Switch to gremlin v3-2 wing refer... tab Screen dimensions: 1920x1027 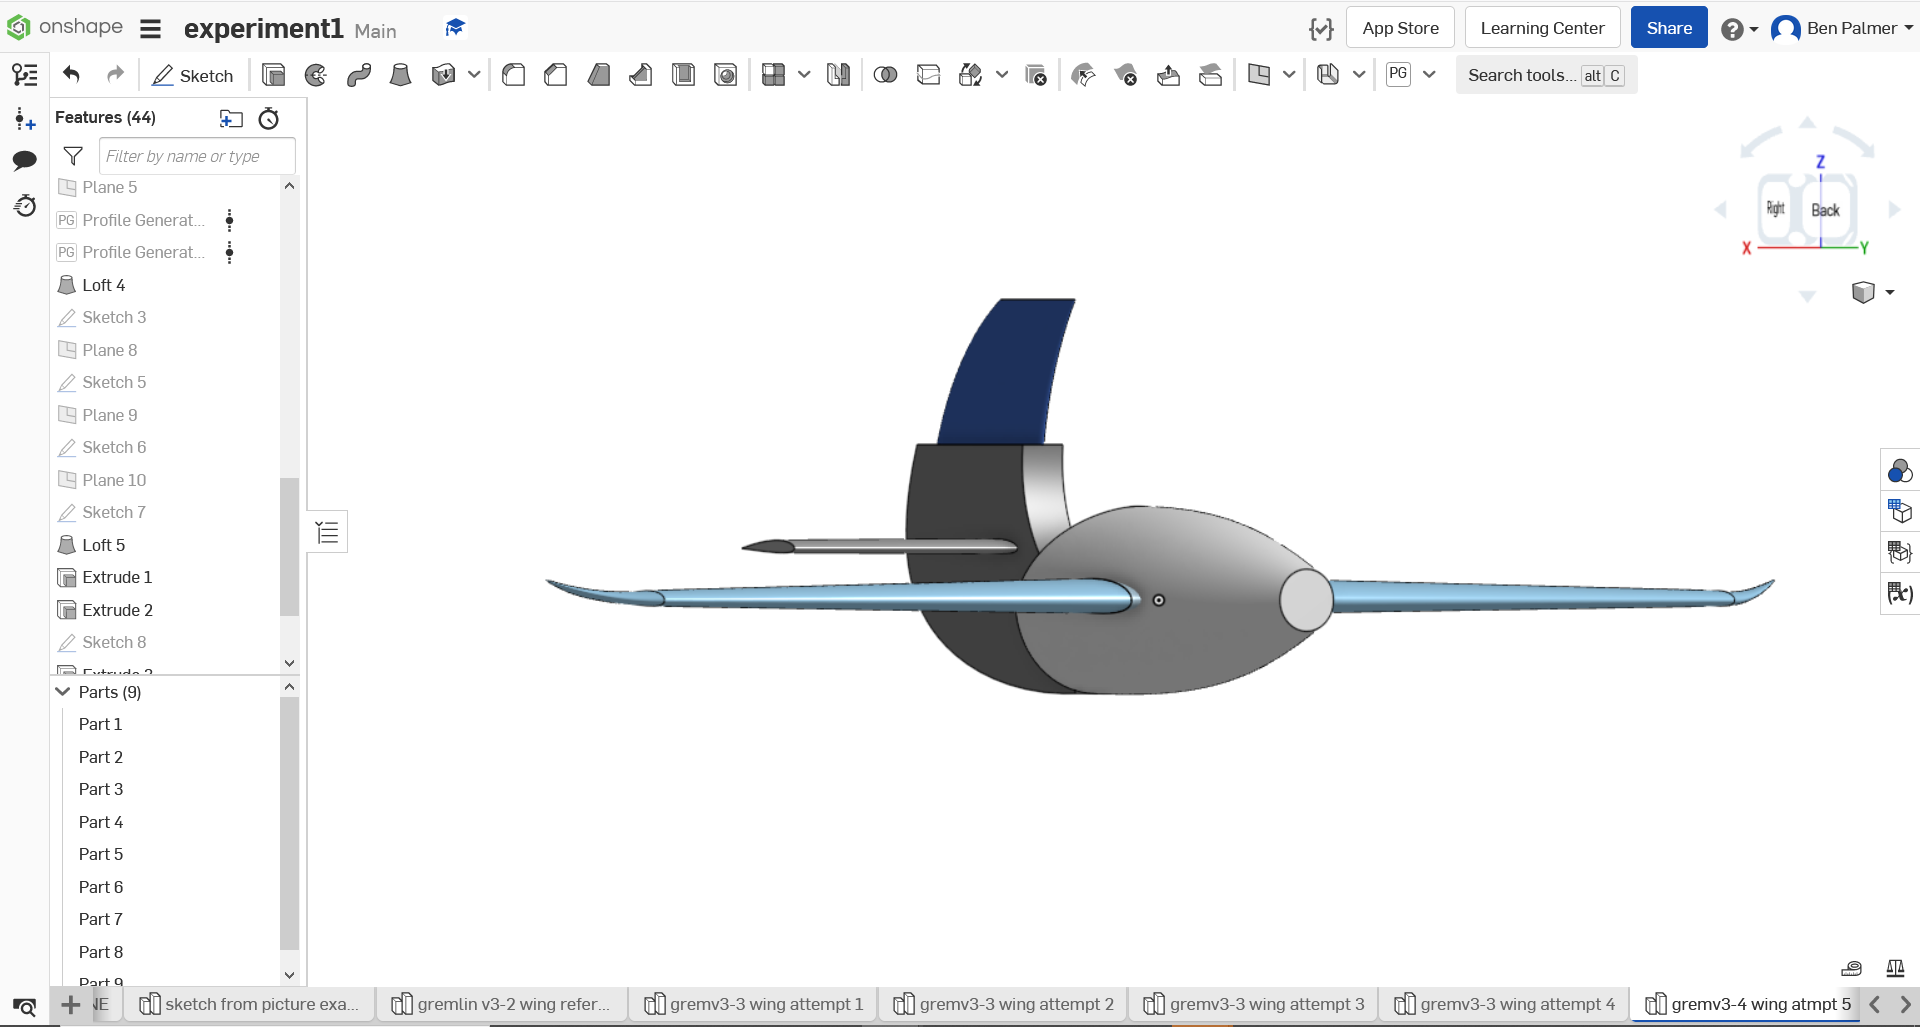pyautogui.click(x=502, y=1004)
